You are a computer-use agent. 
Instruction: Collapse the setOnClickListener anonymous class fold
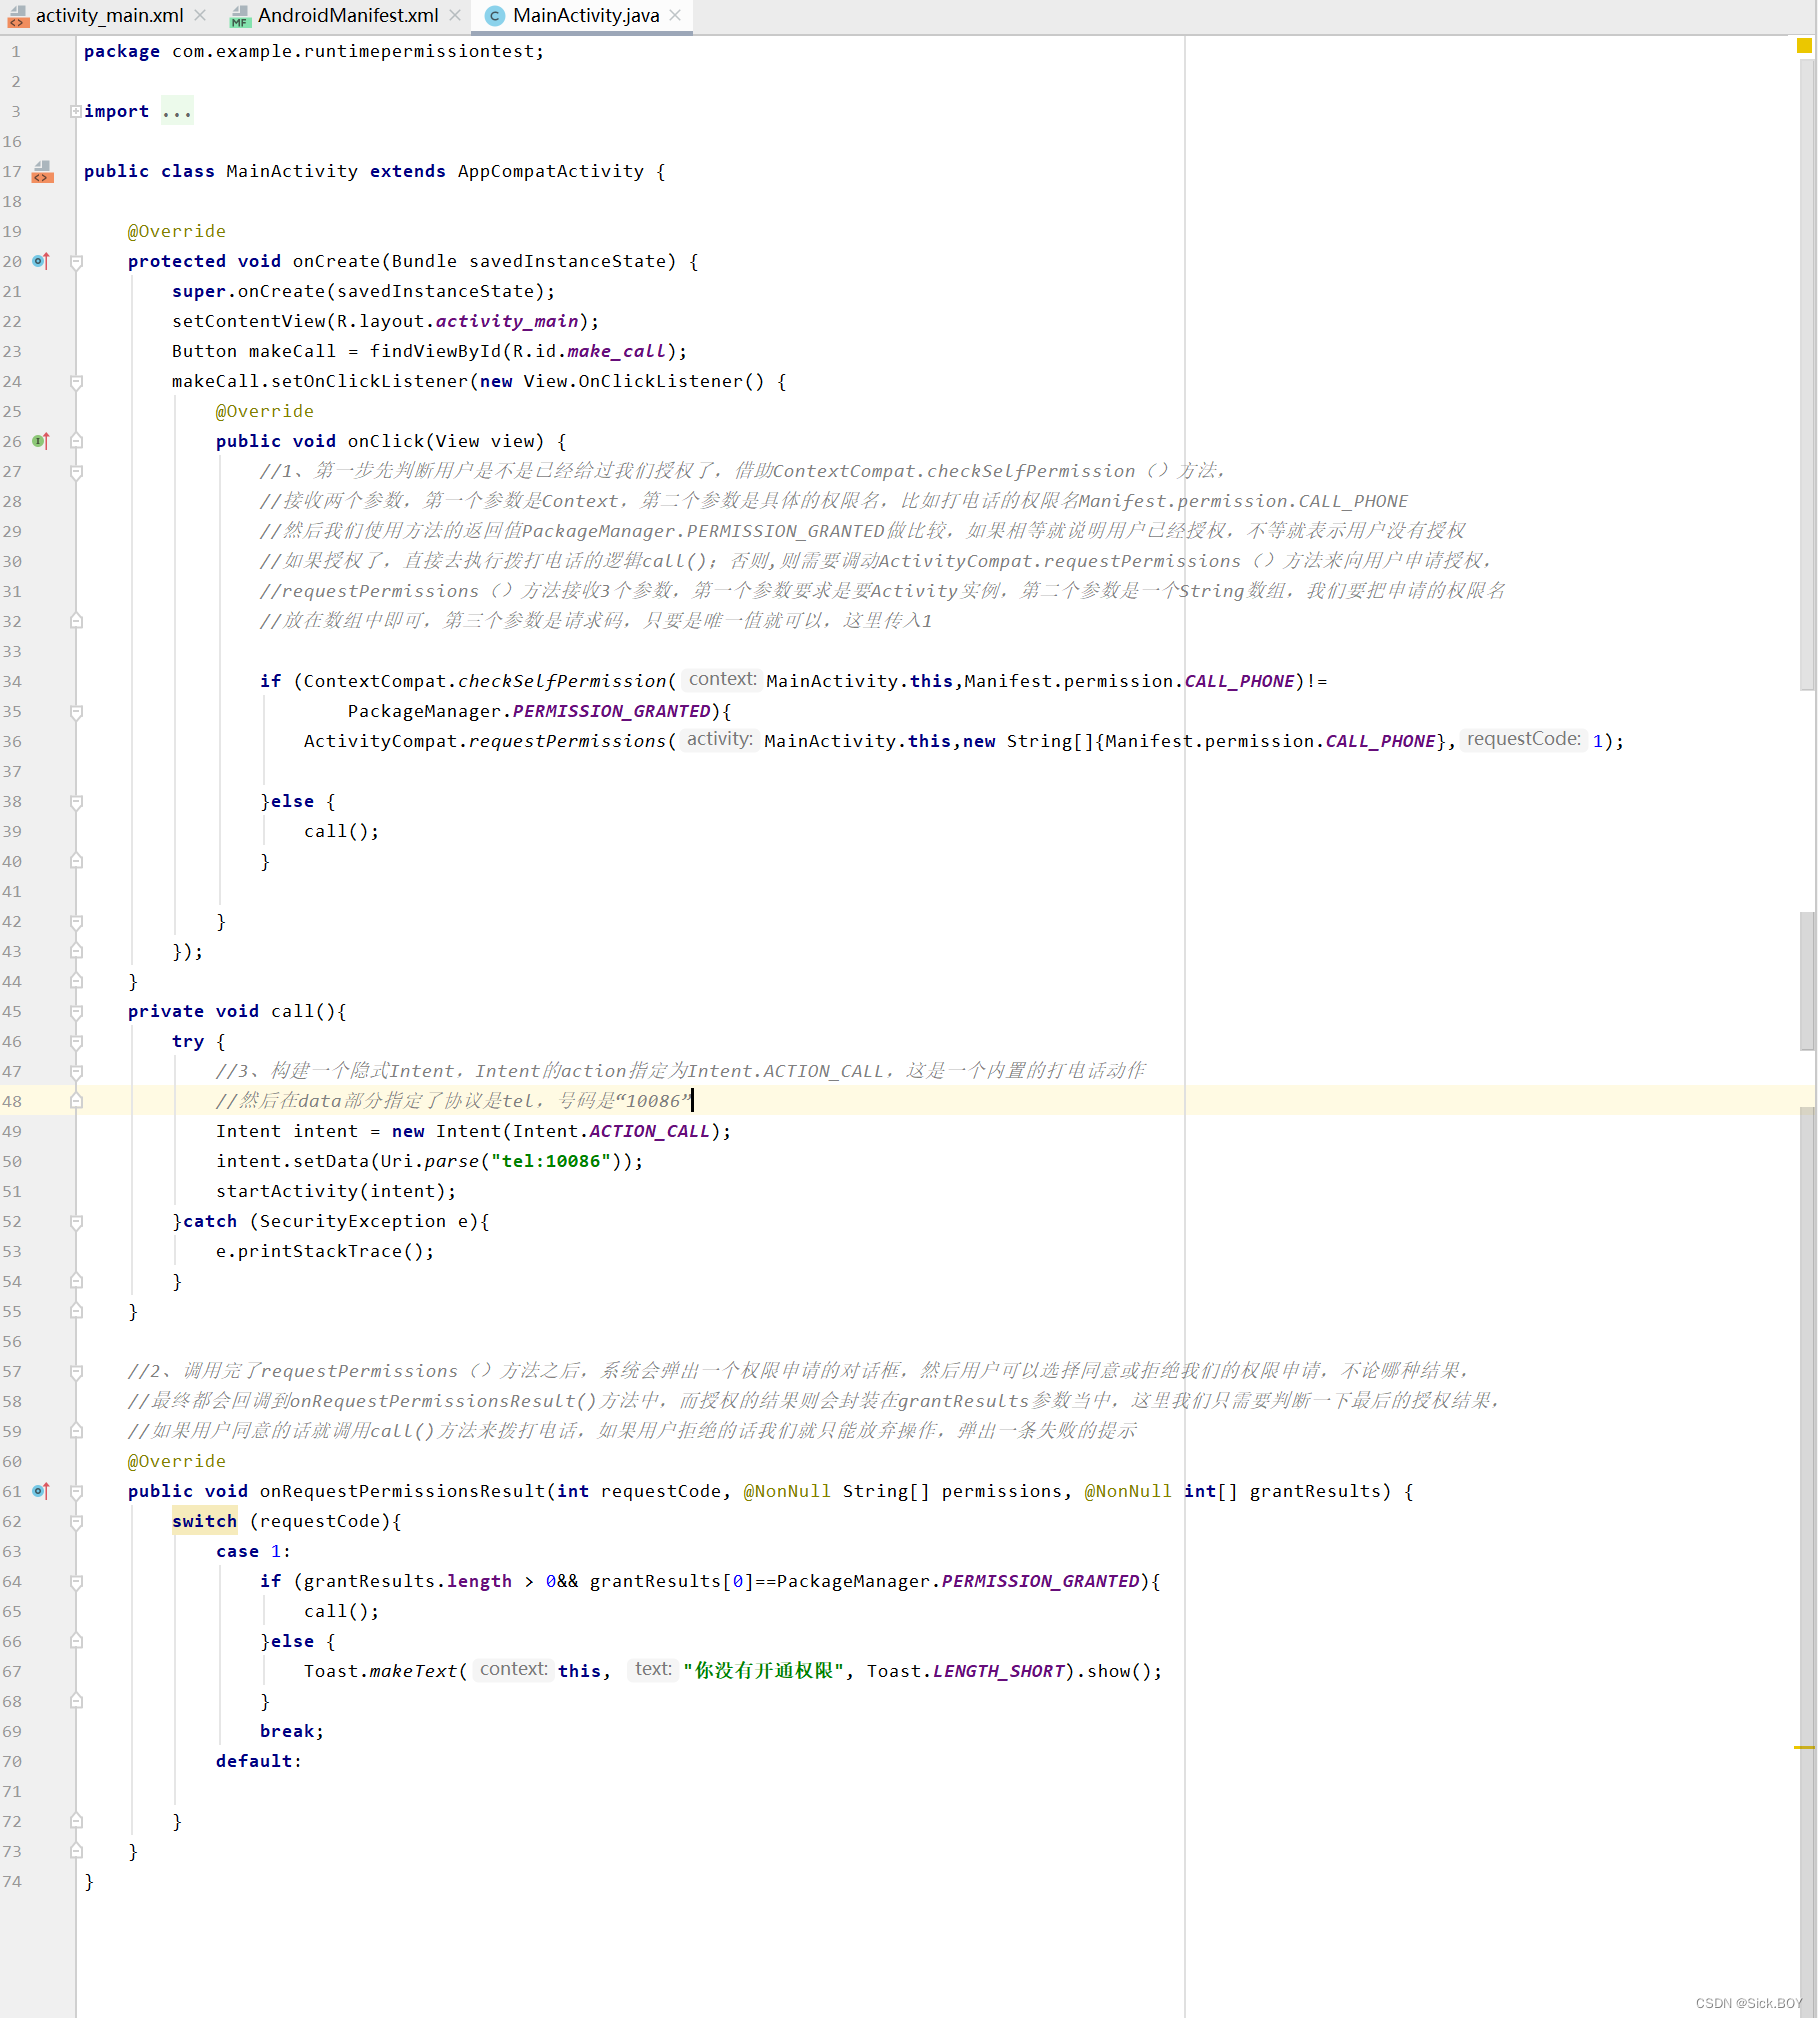click(76, 381)
